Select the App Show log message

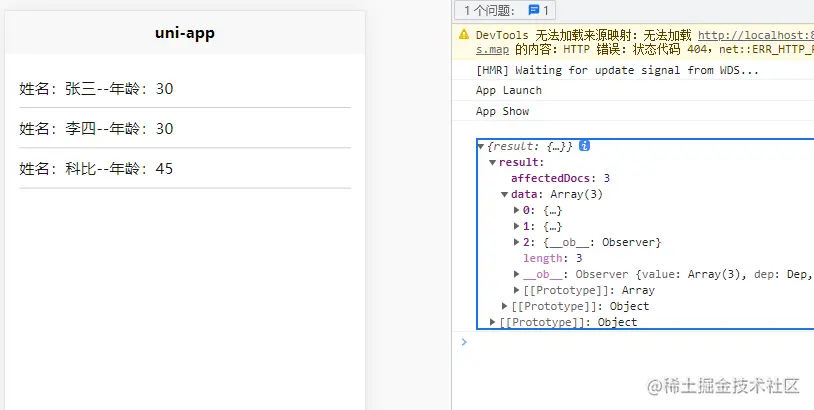[x=503, y=111]
